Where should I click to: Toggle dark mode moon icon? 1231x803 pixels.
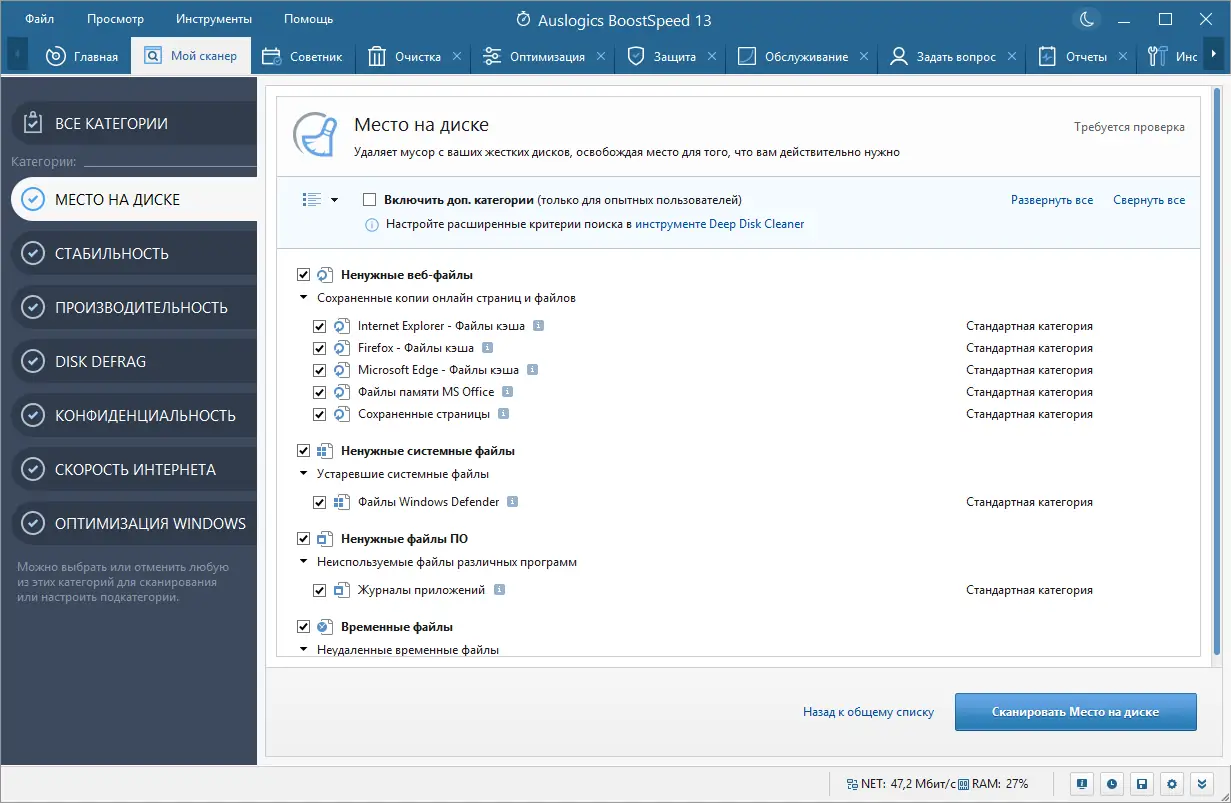(x=1087, y=19)
